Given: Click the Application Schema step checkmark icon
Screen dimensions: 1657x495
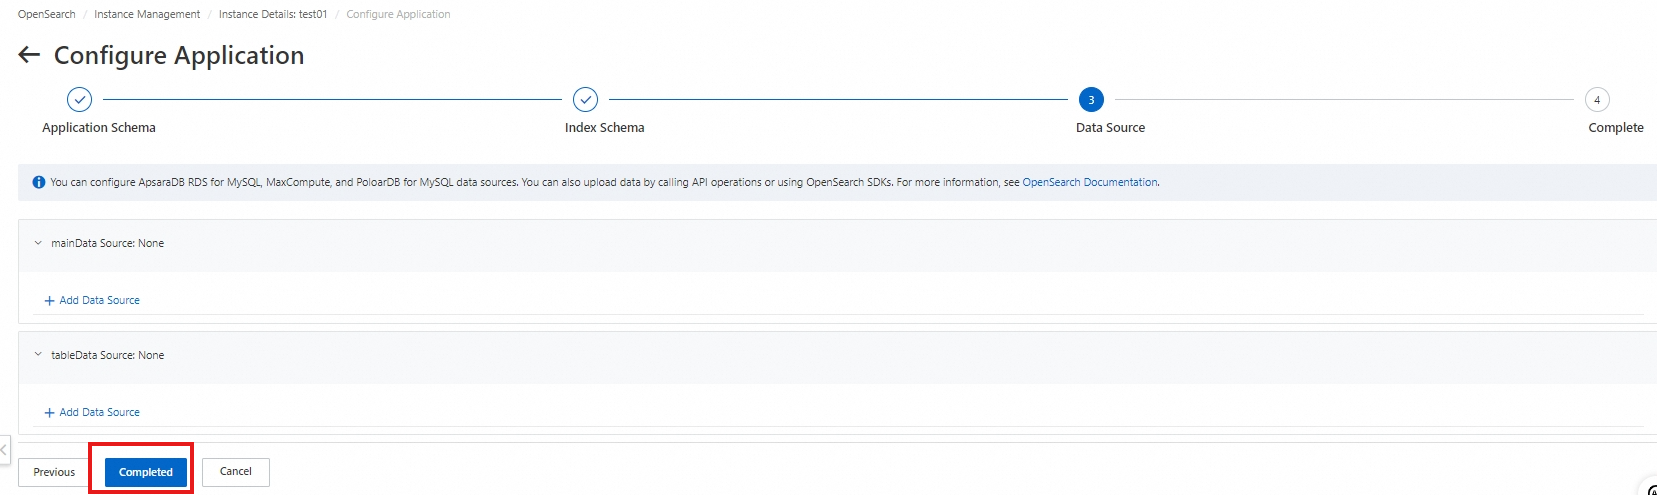Looking at the screenshot, I should click(79, 99).
